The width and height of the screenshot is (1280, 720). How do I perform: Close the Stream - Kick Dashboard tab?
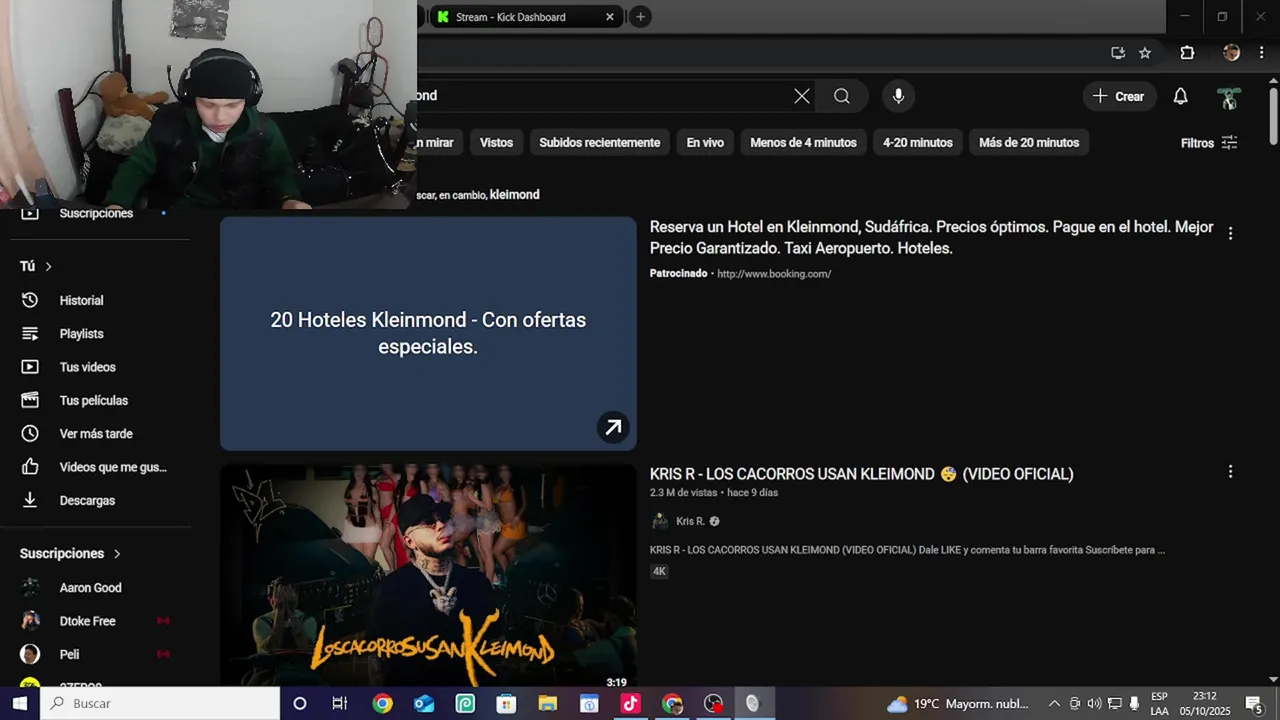pos(610,16)
